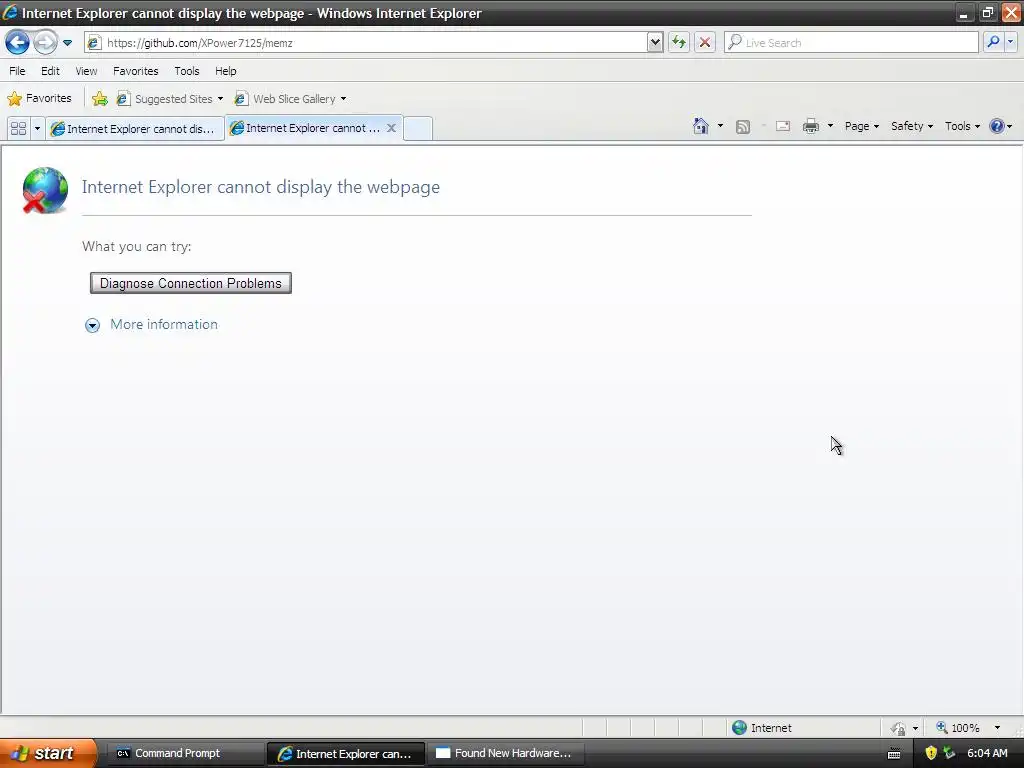Close the active tab with X
Viewport: 1024px width, 768px height.
[391, 128]
